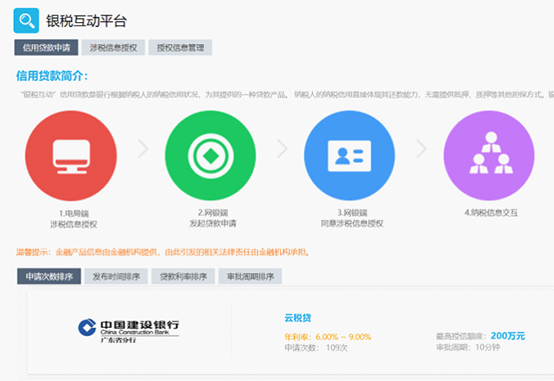Open the 涉税信息授权 tab
The height and width of the screenshot is (381, 554).
point(113,47)
